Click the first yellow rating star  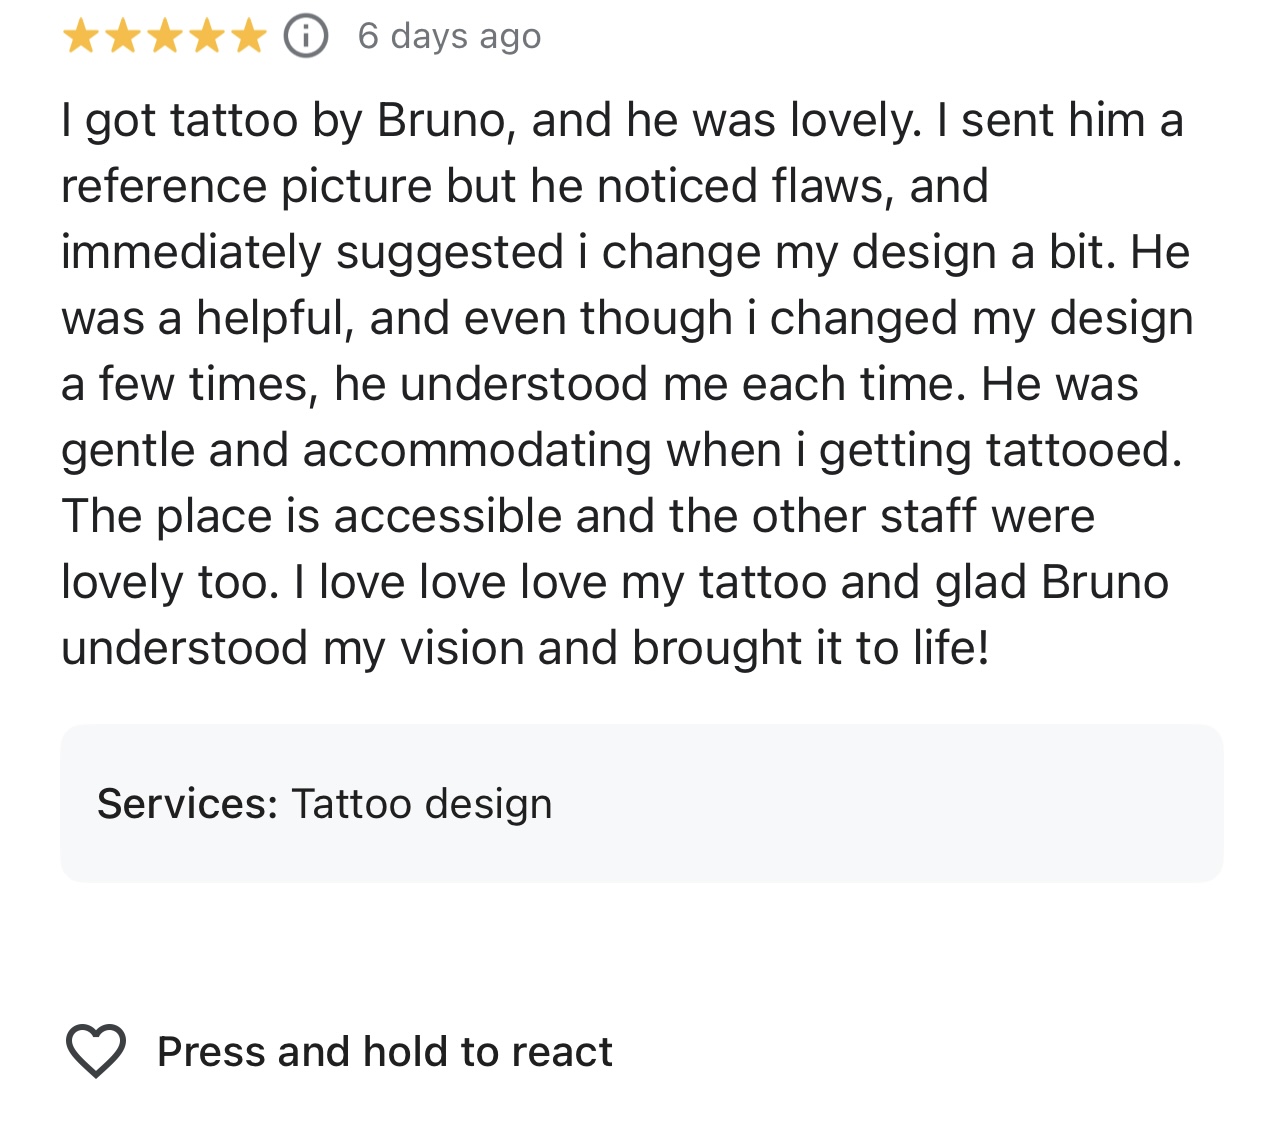[80, 37]
